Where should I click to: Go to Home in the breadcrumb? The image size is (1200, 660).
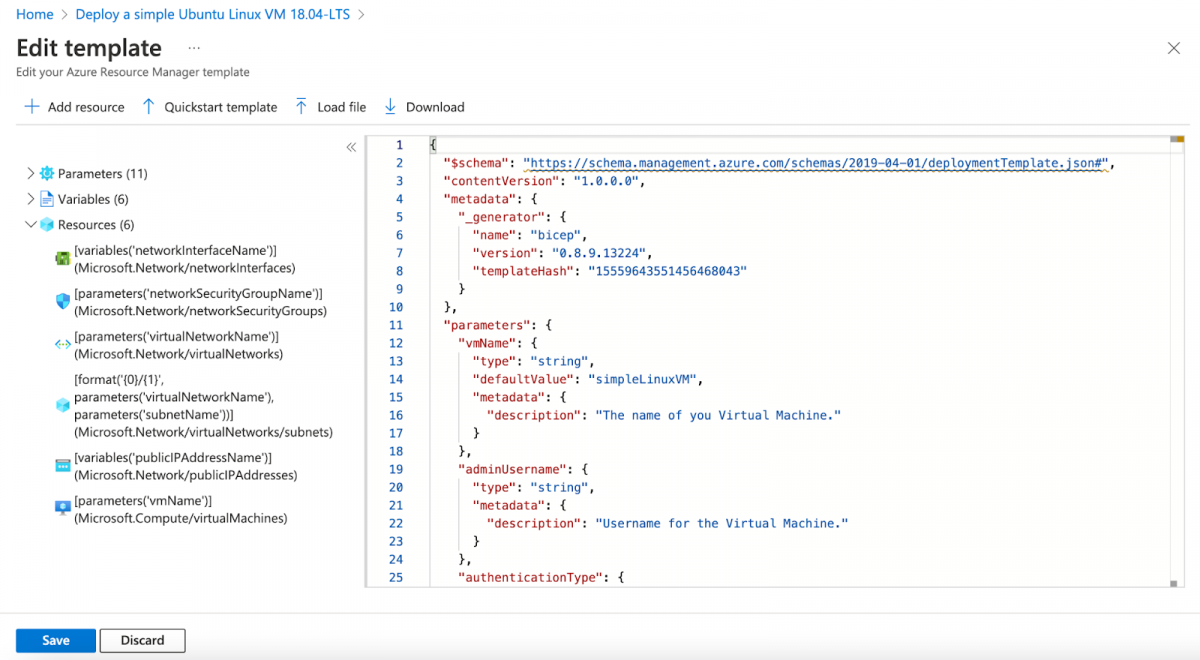tap(35, 15)
